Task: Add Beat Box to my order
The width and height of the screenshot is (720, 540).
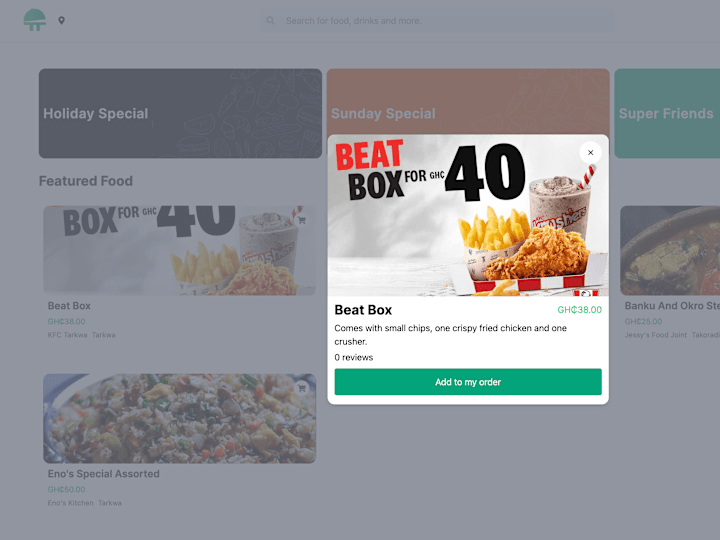Action: pyautogui.click(x=468, y=382)
